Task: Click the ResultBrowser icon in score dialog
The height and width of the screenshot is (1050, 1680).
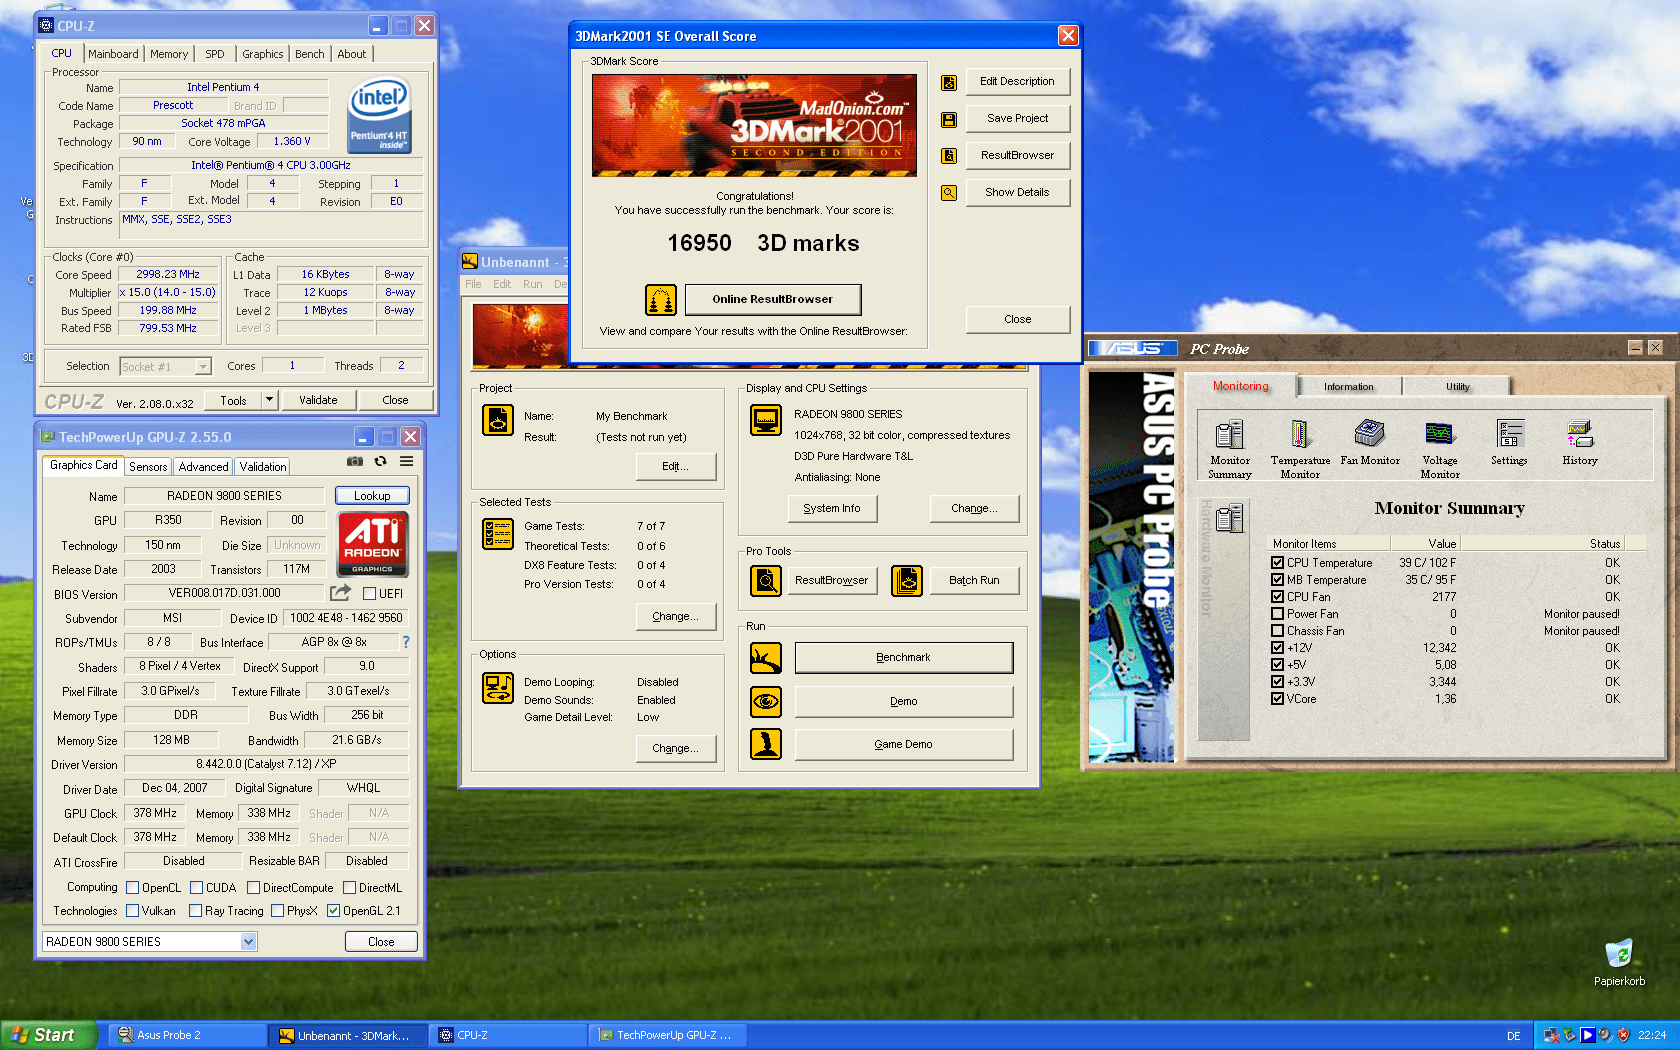Action: 949,156
